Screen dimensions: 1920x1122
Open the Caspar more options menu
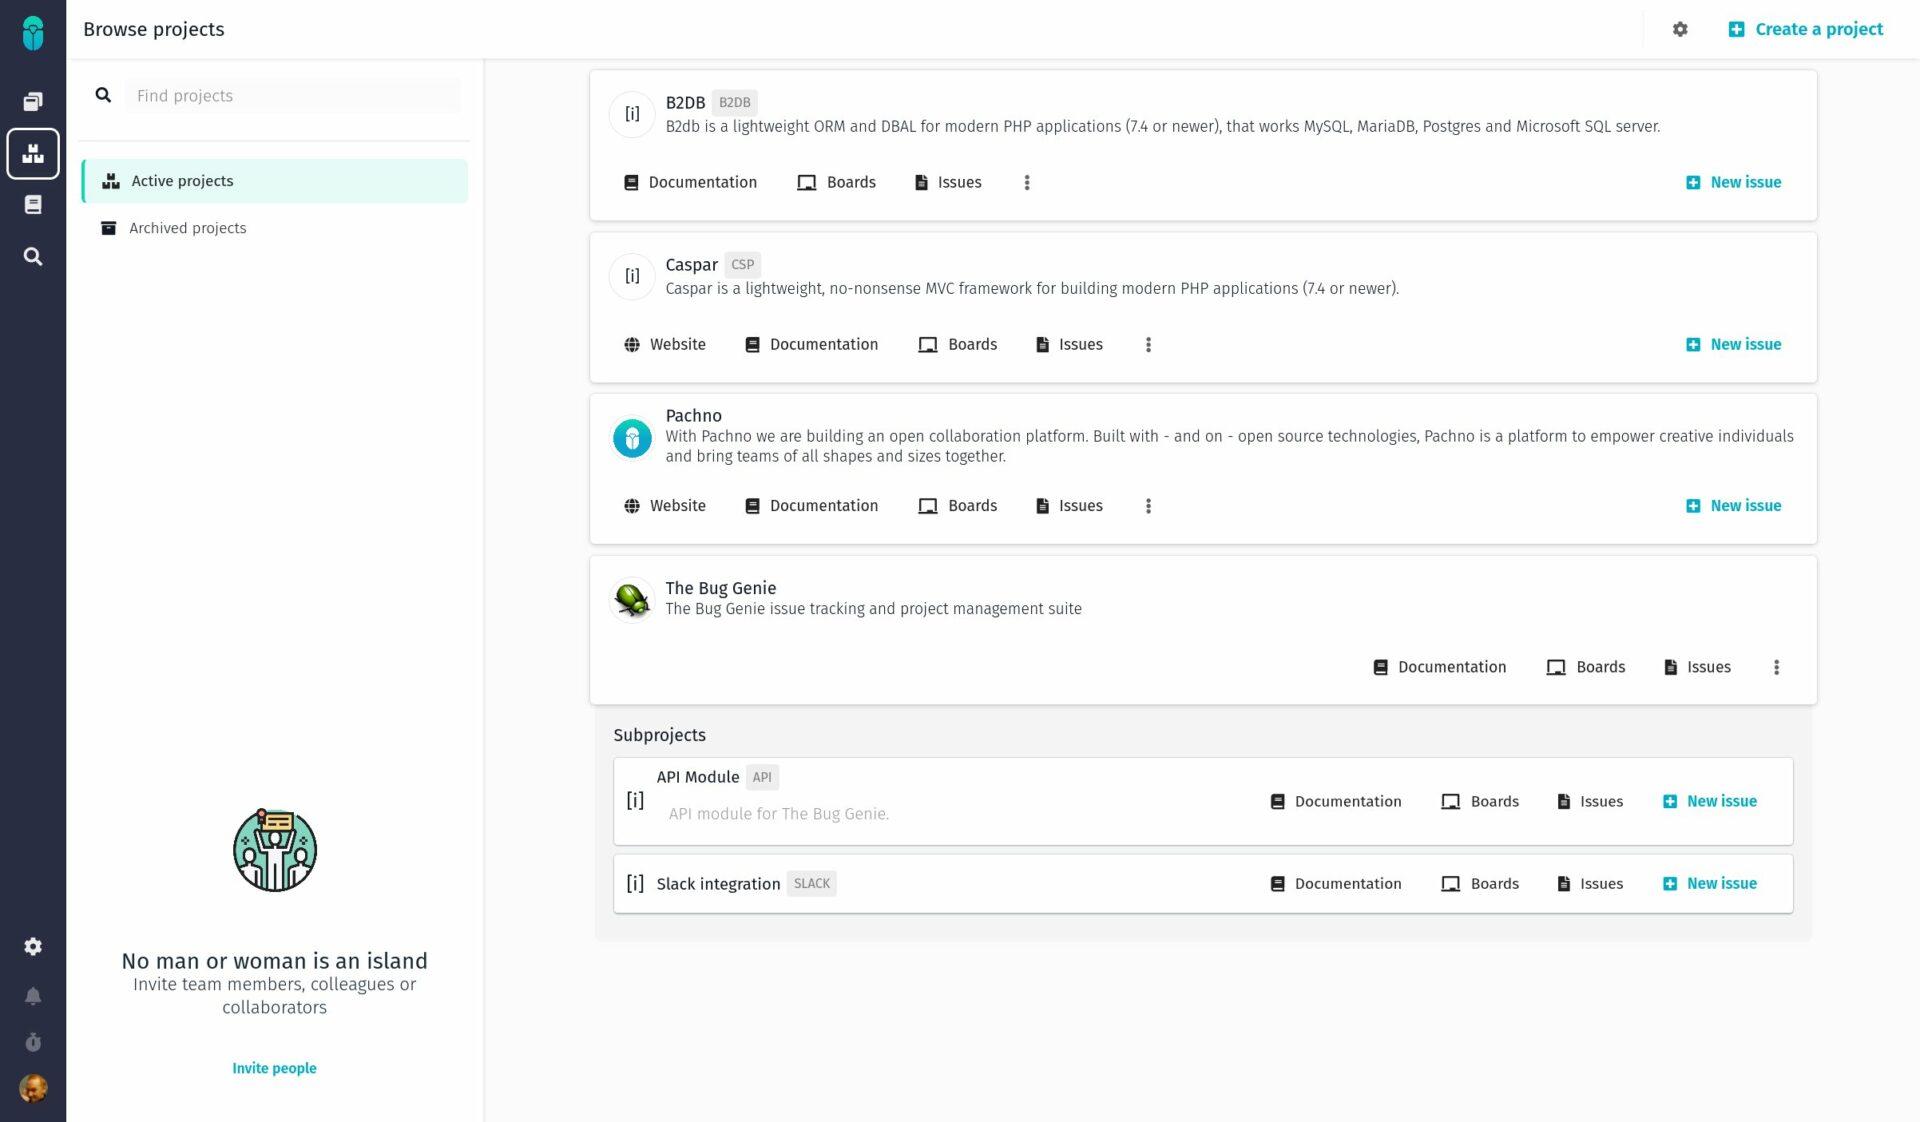[x=1148, y=344]
